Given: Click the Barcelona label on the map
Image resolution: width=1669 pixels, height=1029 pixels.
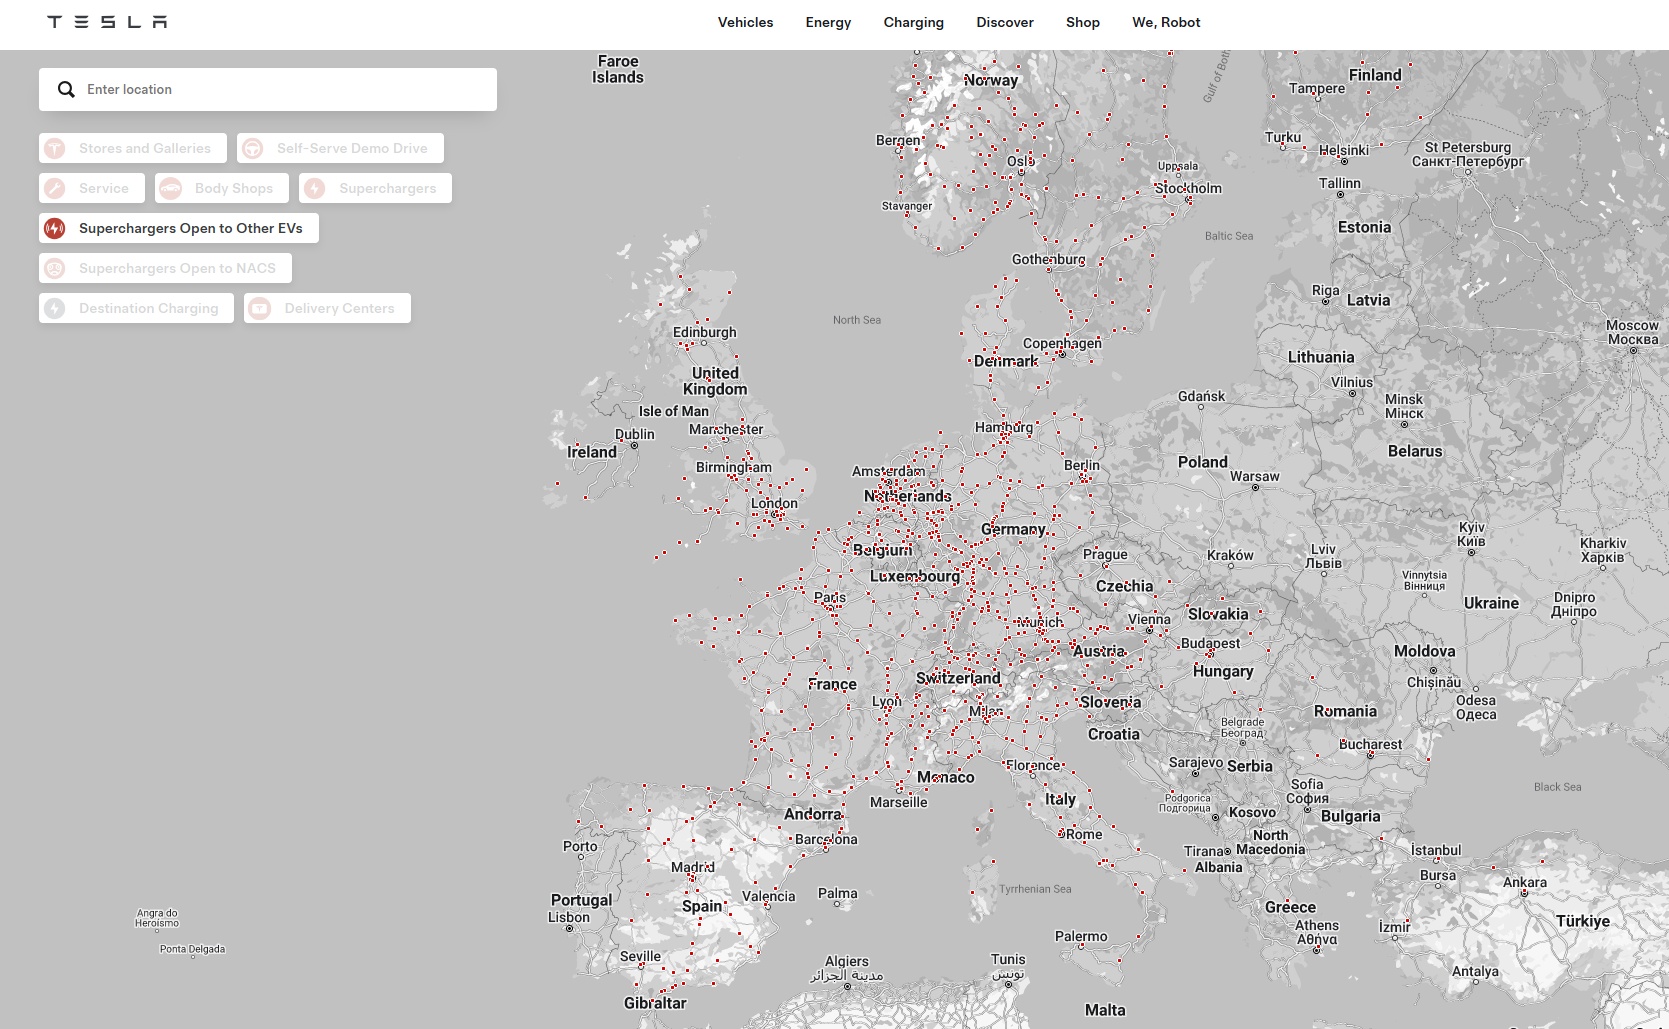Looking at the screenshot, I should (x=826, y=839).
